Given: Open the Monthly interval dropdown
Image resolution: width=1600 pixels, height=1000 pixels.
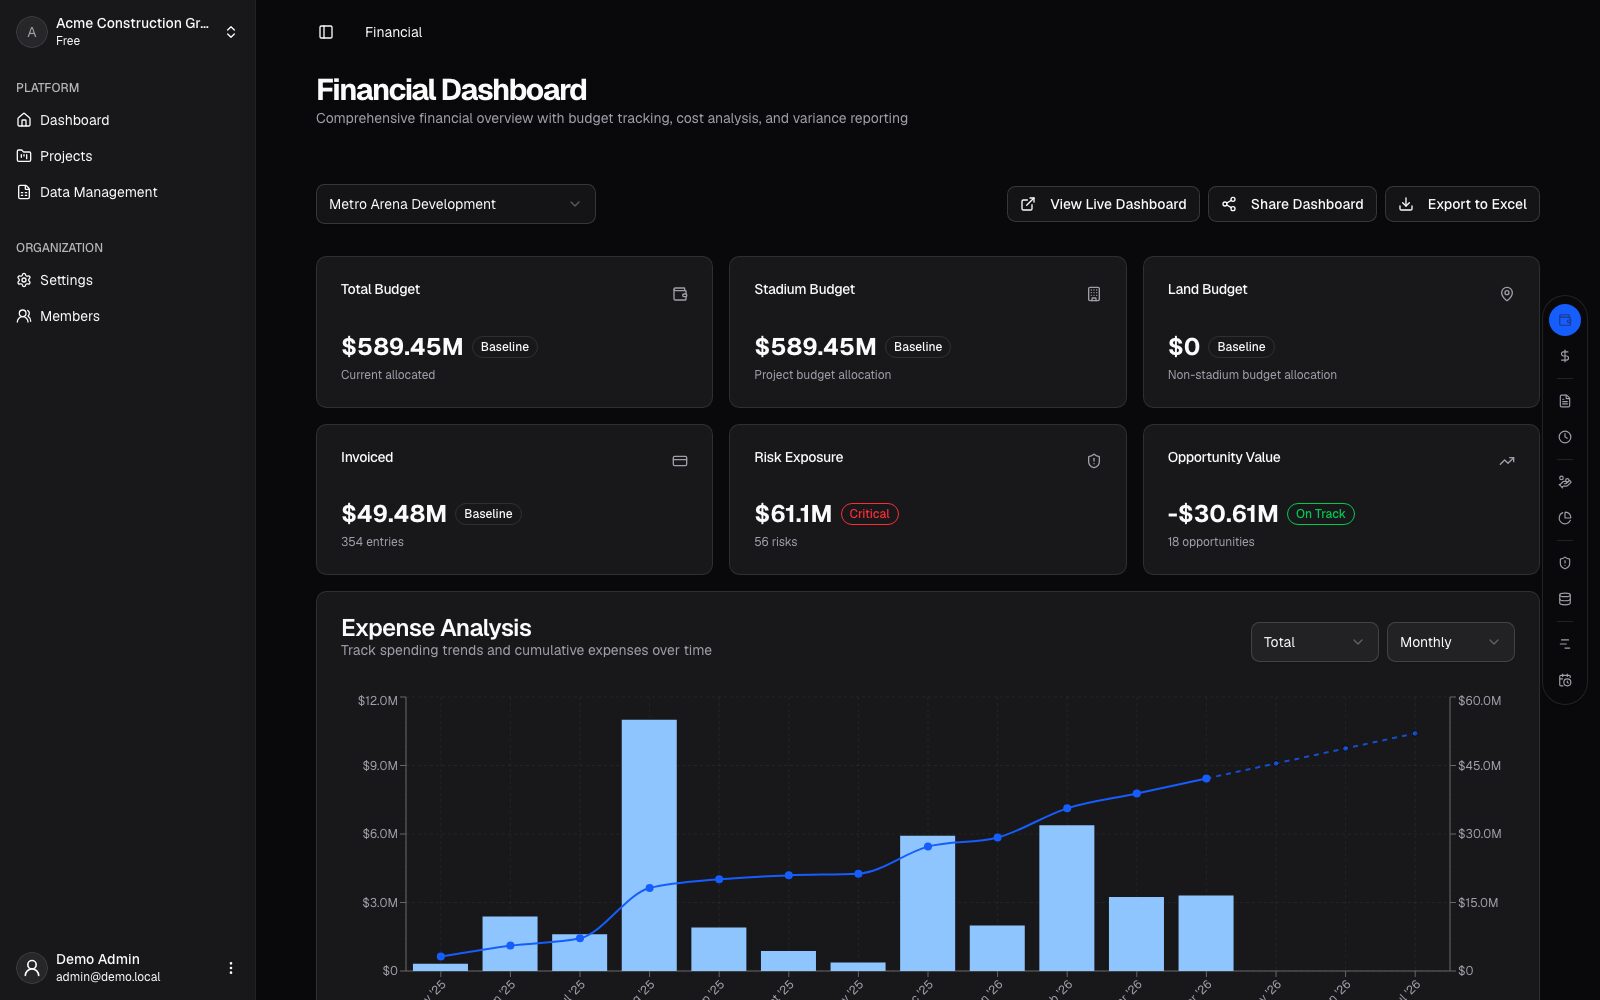Looking at the screenshot, I should [x=1450, y=642].
